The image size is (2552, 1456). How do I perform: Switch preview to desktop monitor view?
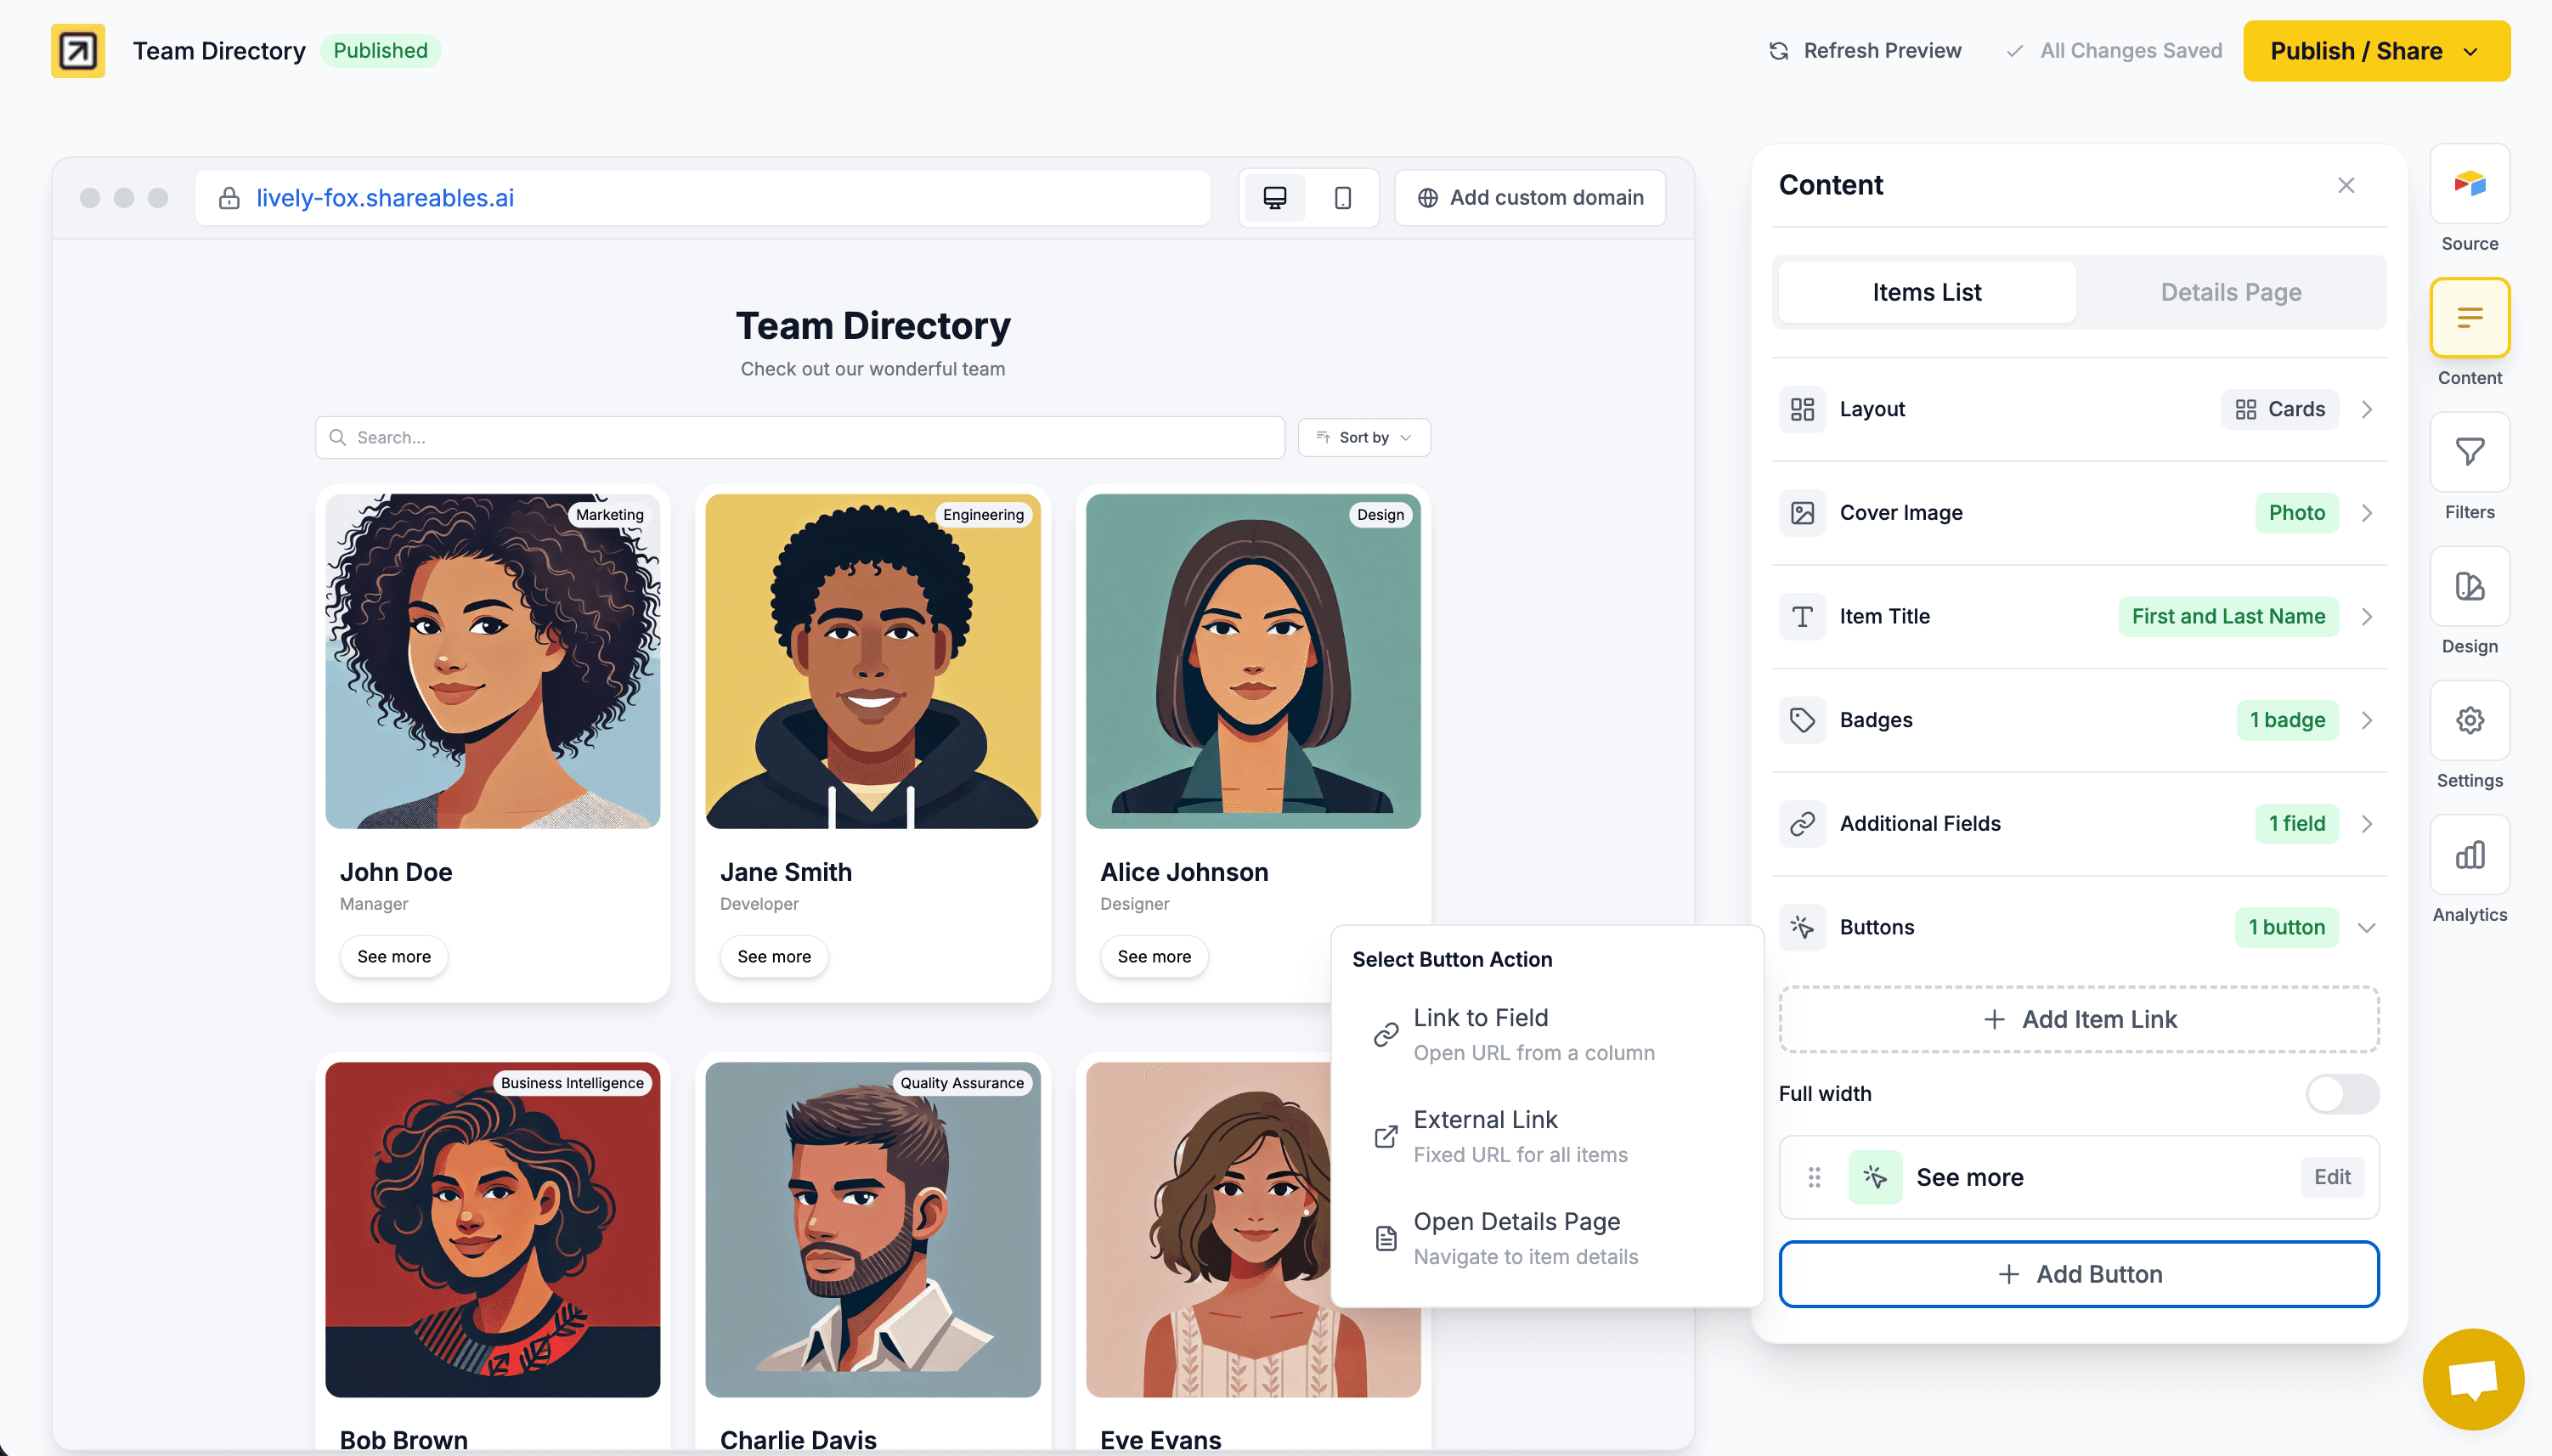pyautogui.click(x=1274, y=198)
